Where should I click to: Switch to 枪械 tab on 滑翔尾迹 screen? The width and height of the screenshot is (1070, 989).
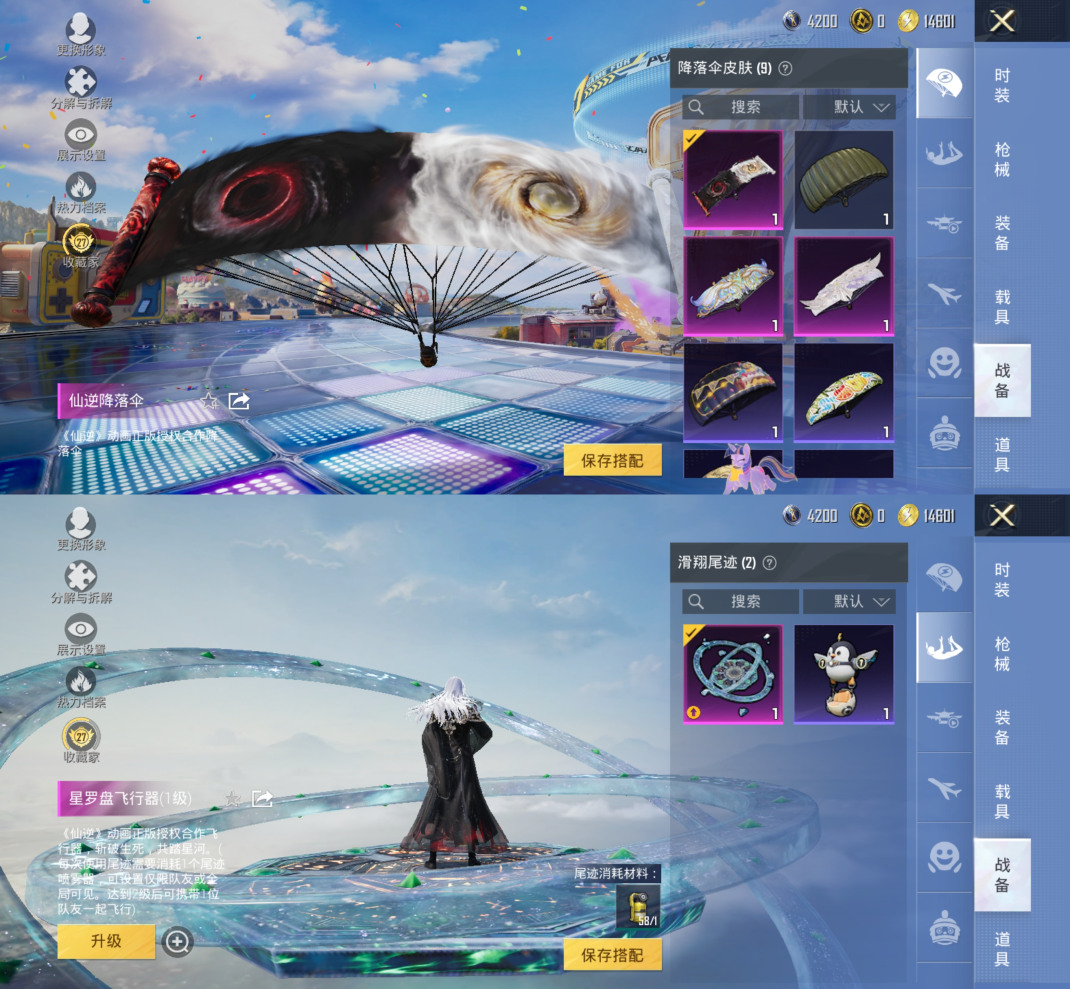pos(1002,654)
